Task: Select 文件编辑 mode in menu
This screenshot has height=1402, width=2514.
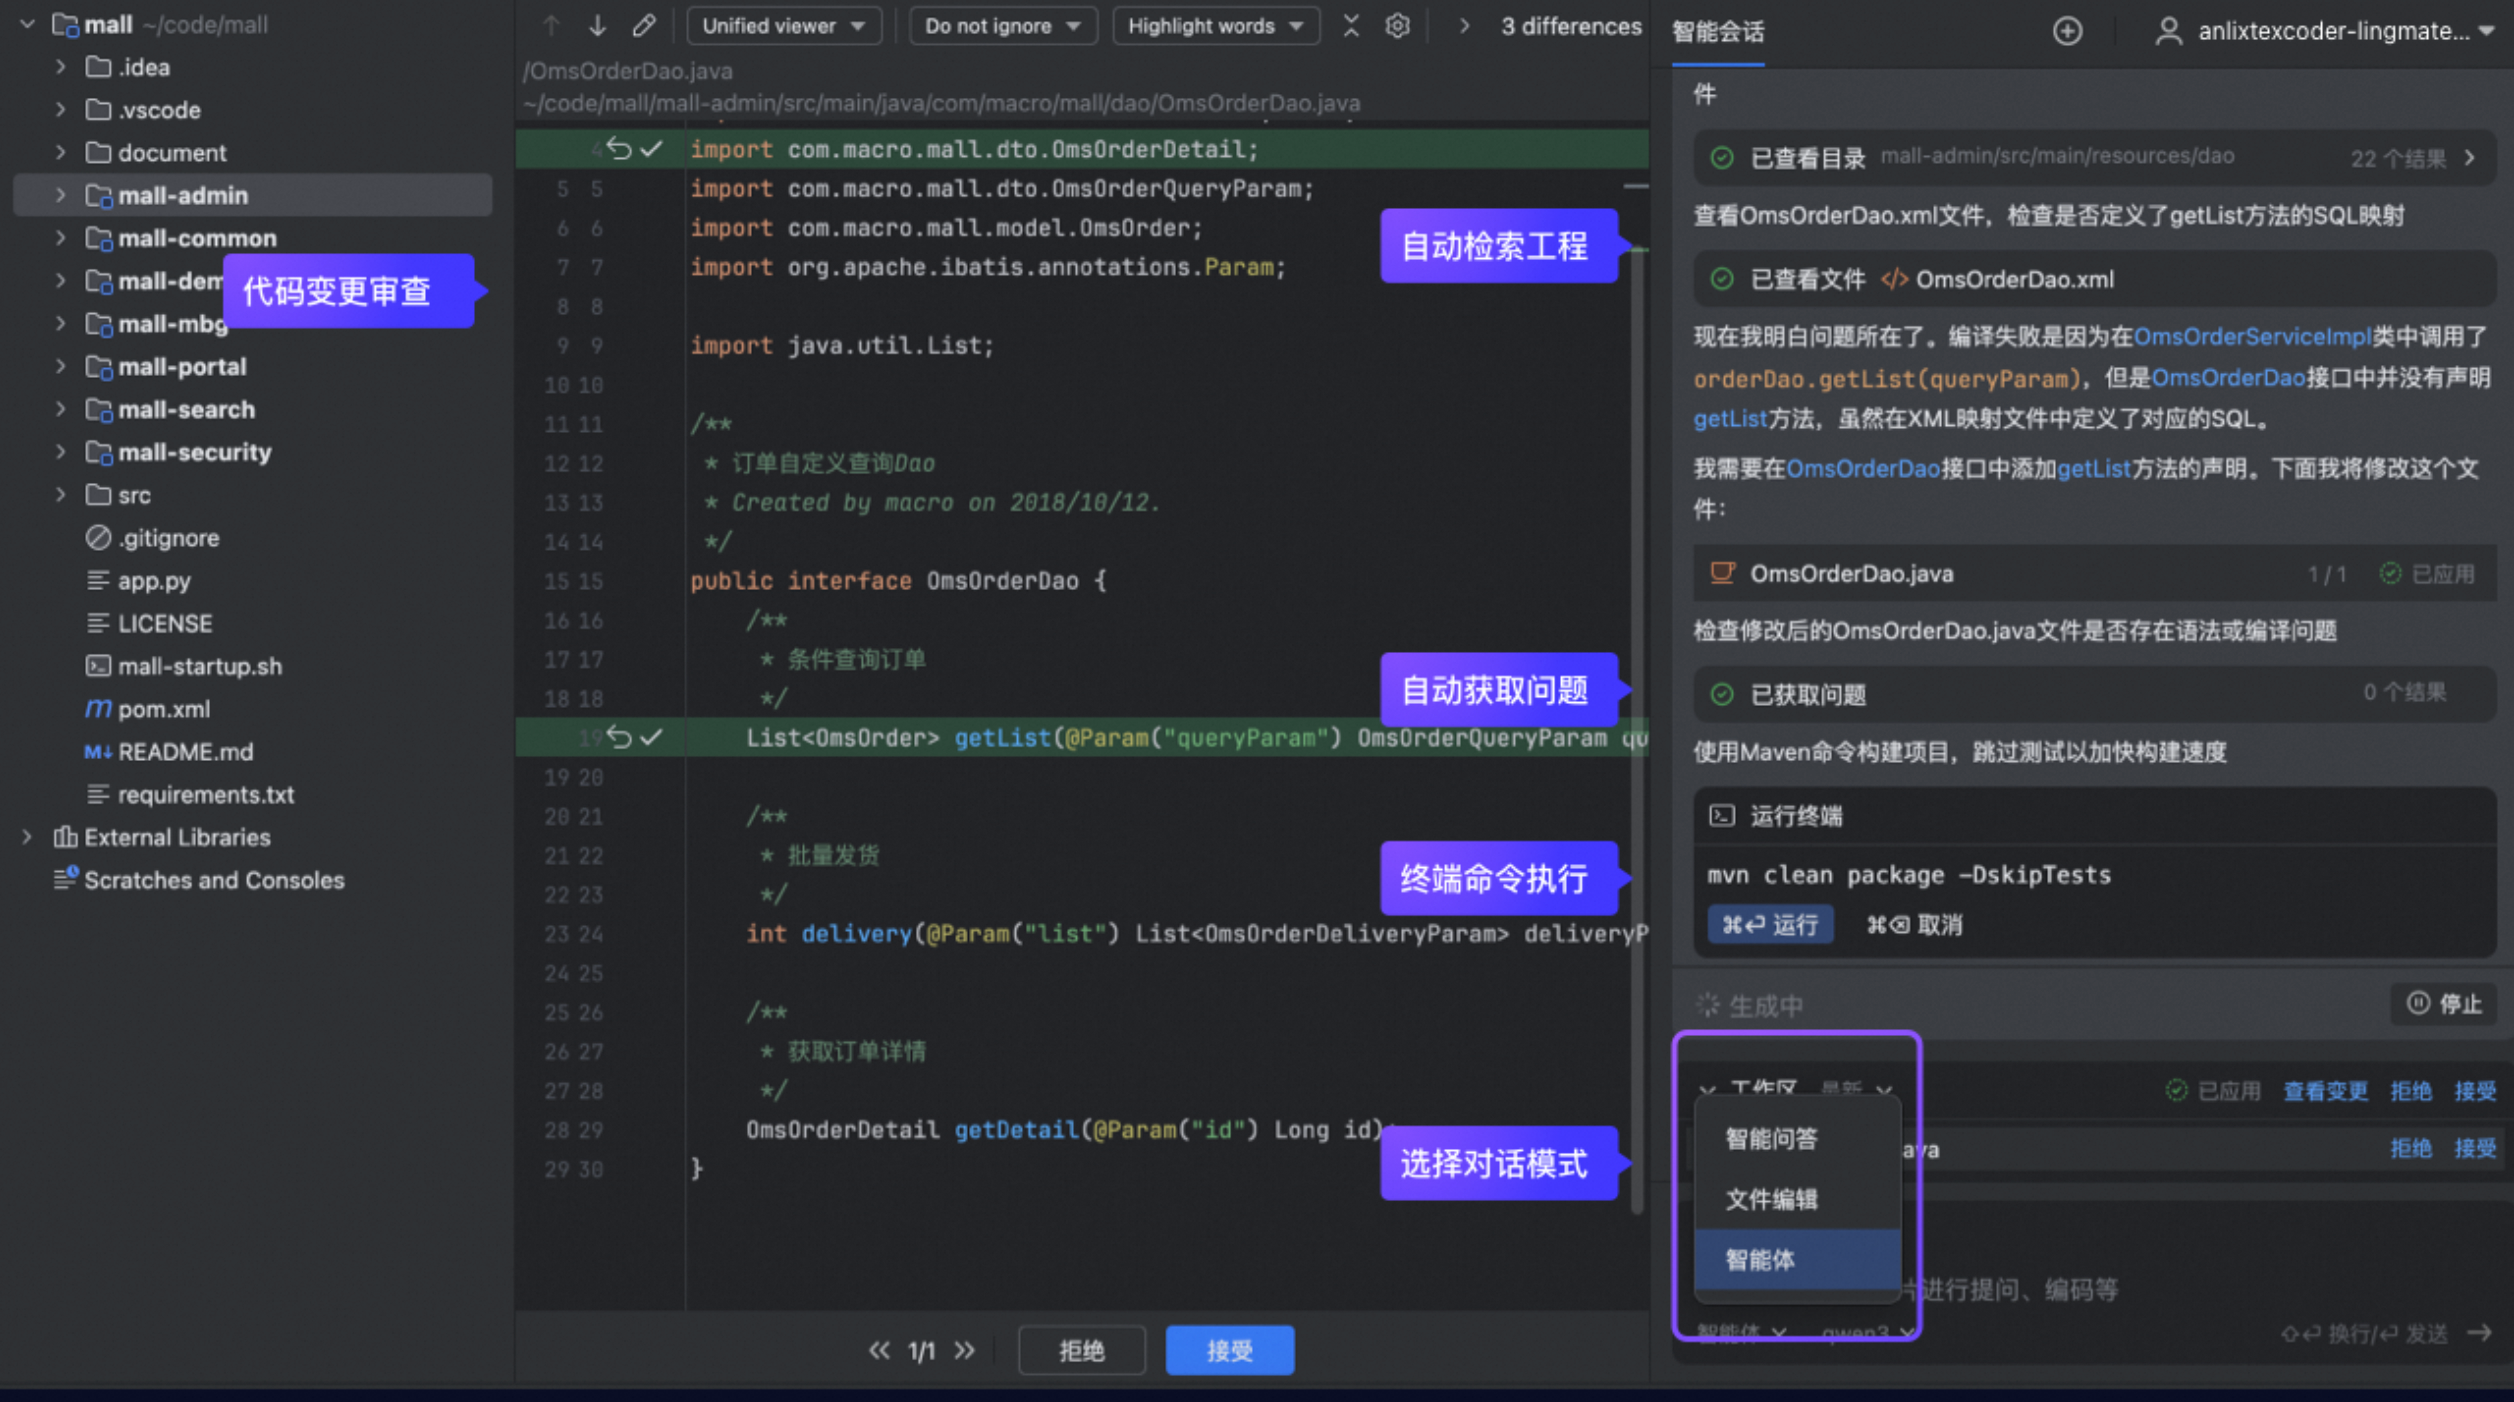Action: click(x=1797, y=1199)
